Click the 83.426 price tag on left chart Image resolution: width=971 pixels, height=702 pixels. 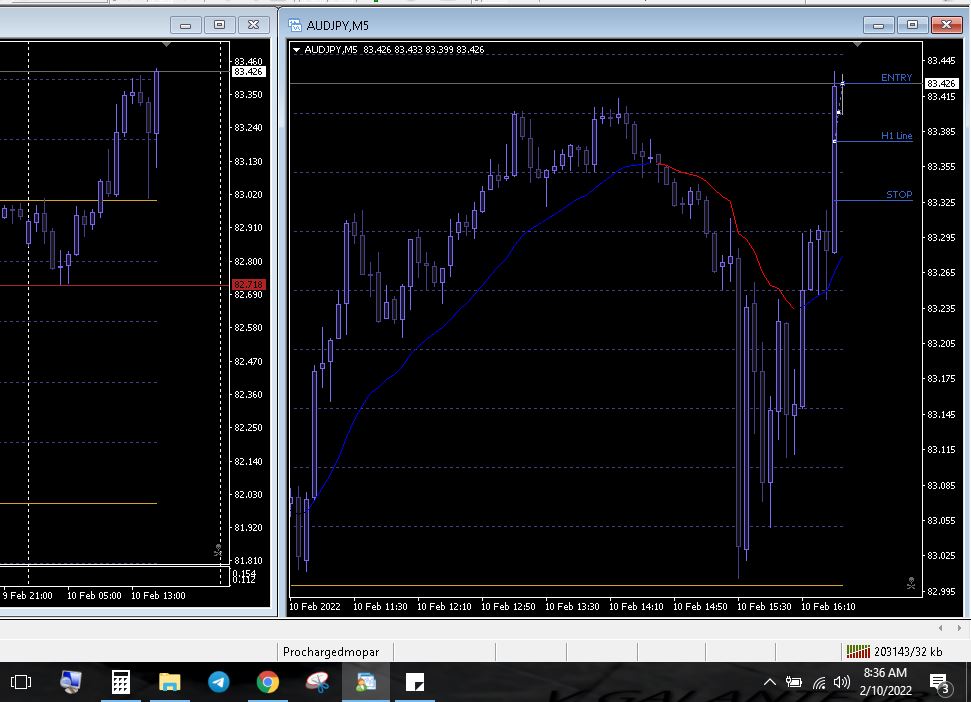tap(248, 72)
